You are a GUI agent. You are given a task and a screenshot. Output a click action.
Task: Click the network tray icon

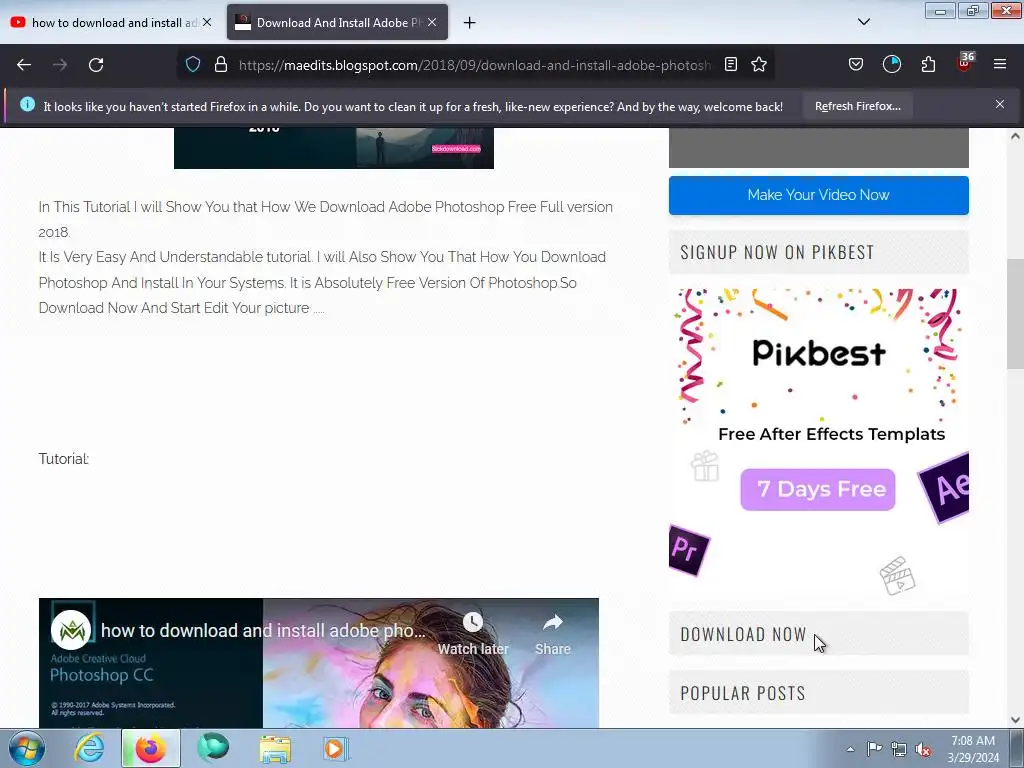(899, 749)
